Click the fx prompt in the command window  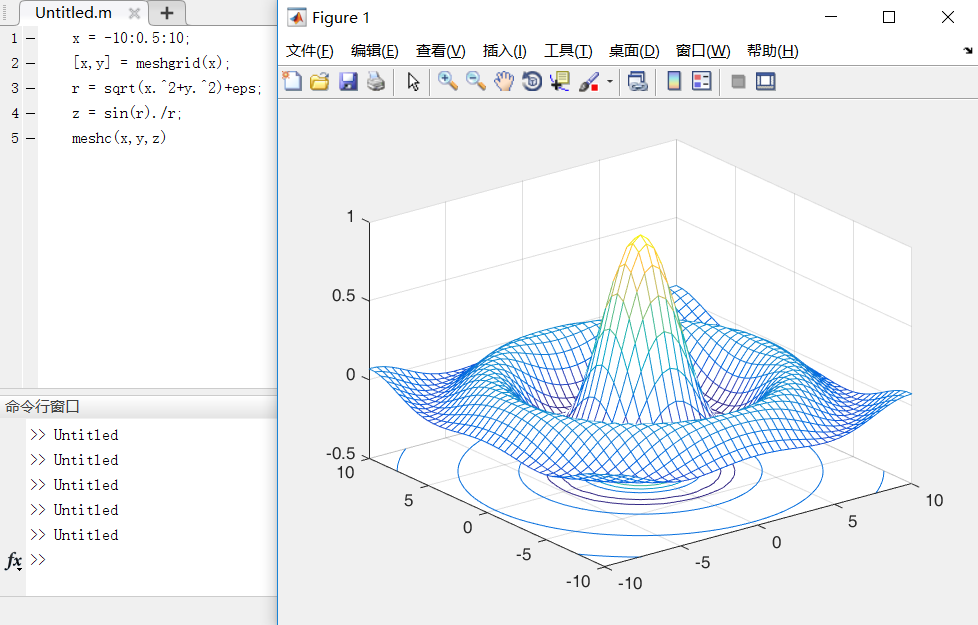(x=13, y=560)
